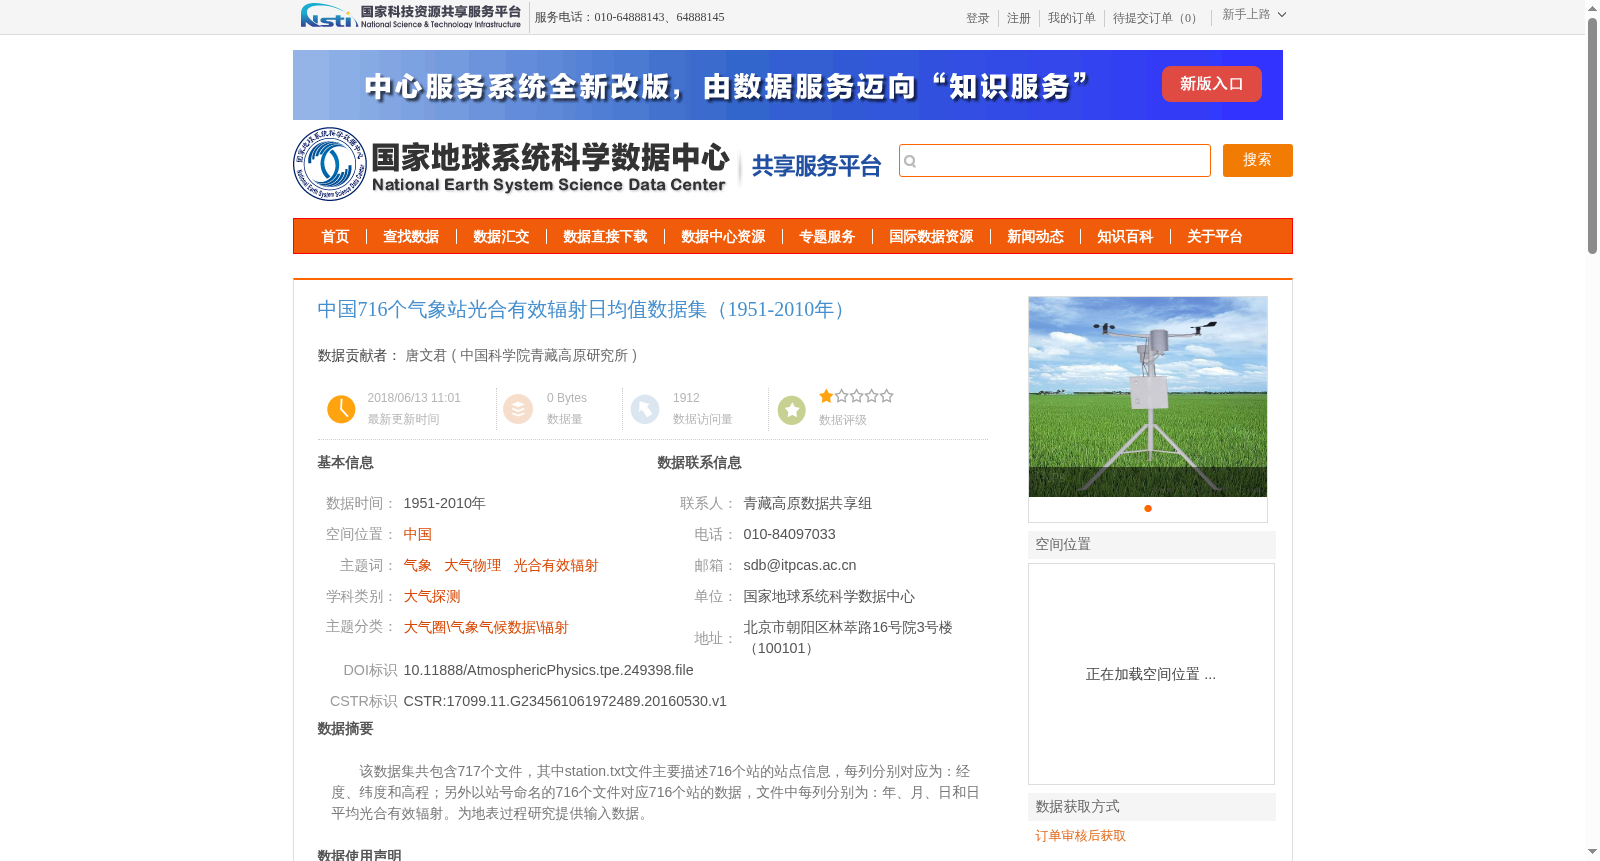Click the fifth rating star
This screenshot has height=861, width=1600.
point(886,396)
